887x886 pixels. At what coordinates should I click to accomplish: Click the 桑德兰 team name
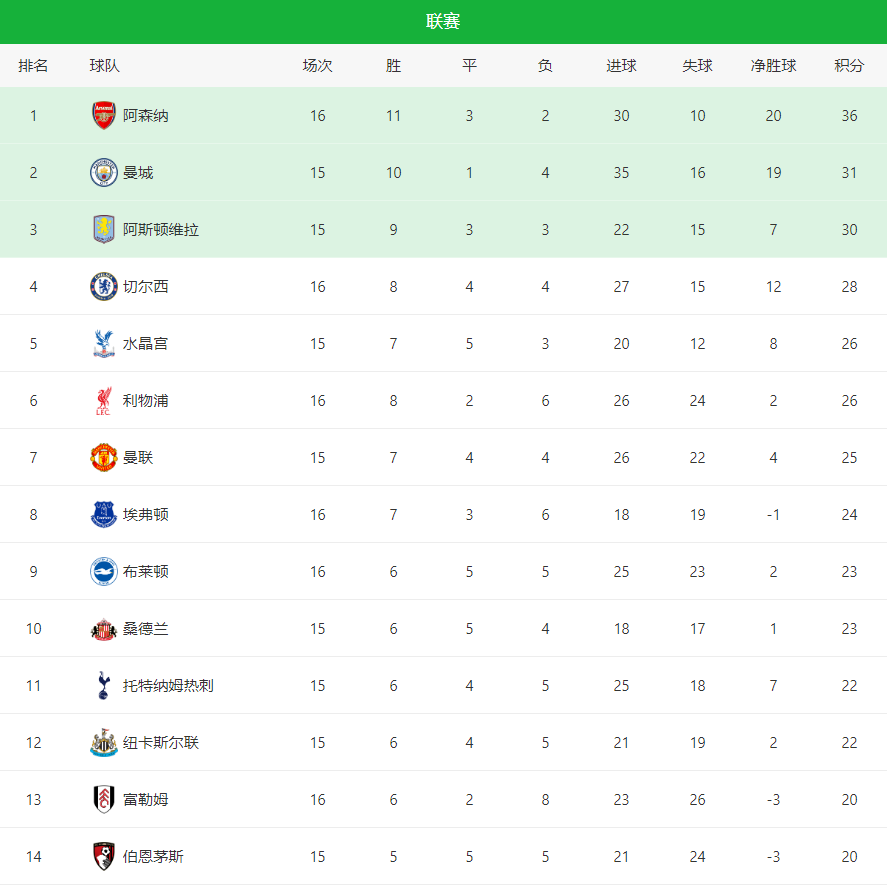(x=146, y=629)
